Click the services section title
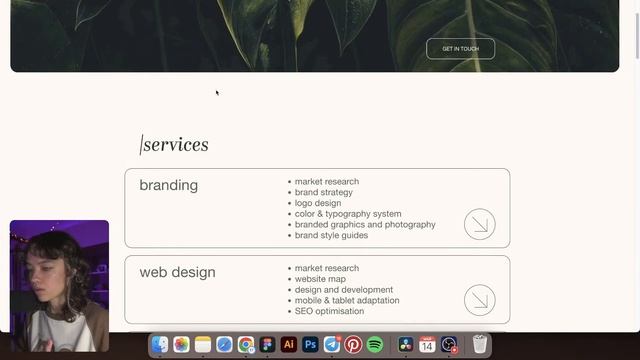This screenshot has width=640, height=360. coord(174,144)
